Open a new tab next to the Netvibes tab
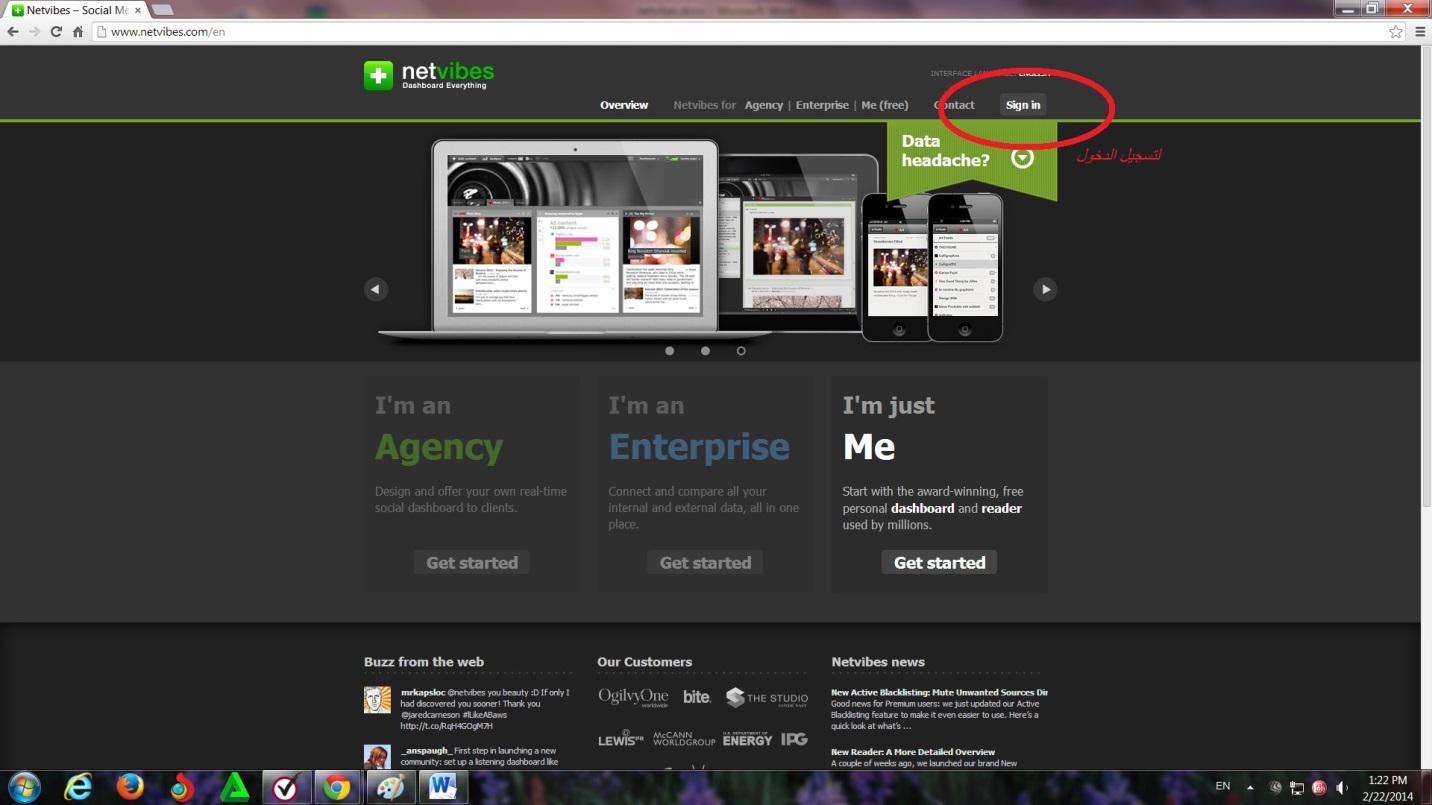Viewport: 1432px width, 805px height. [x=161, y=10]
